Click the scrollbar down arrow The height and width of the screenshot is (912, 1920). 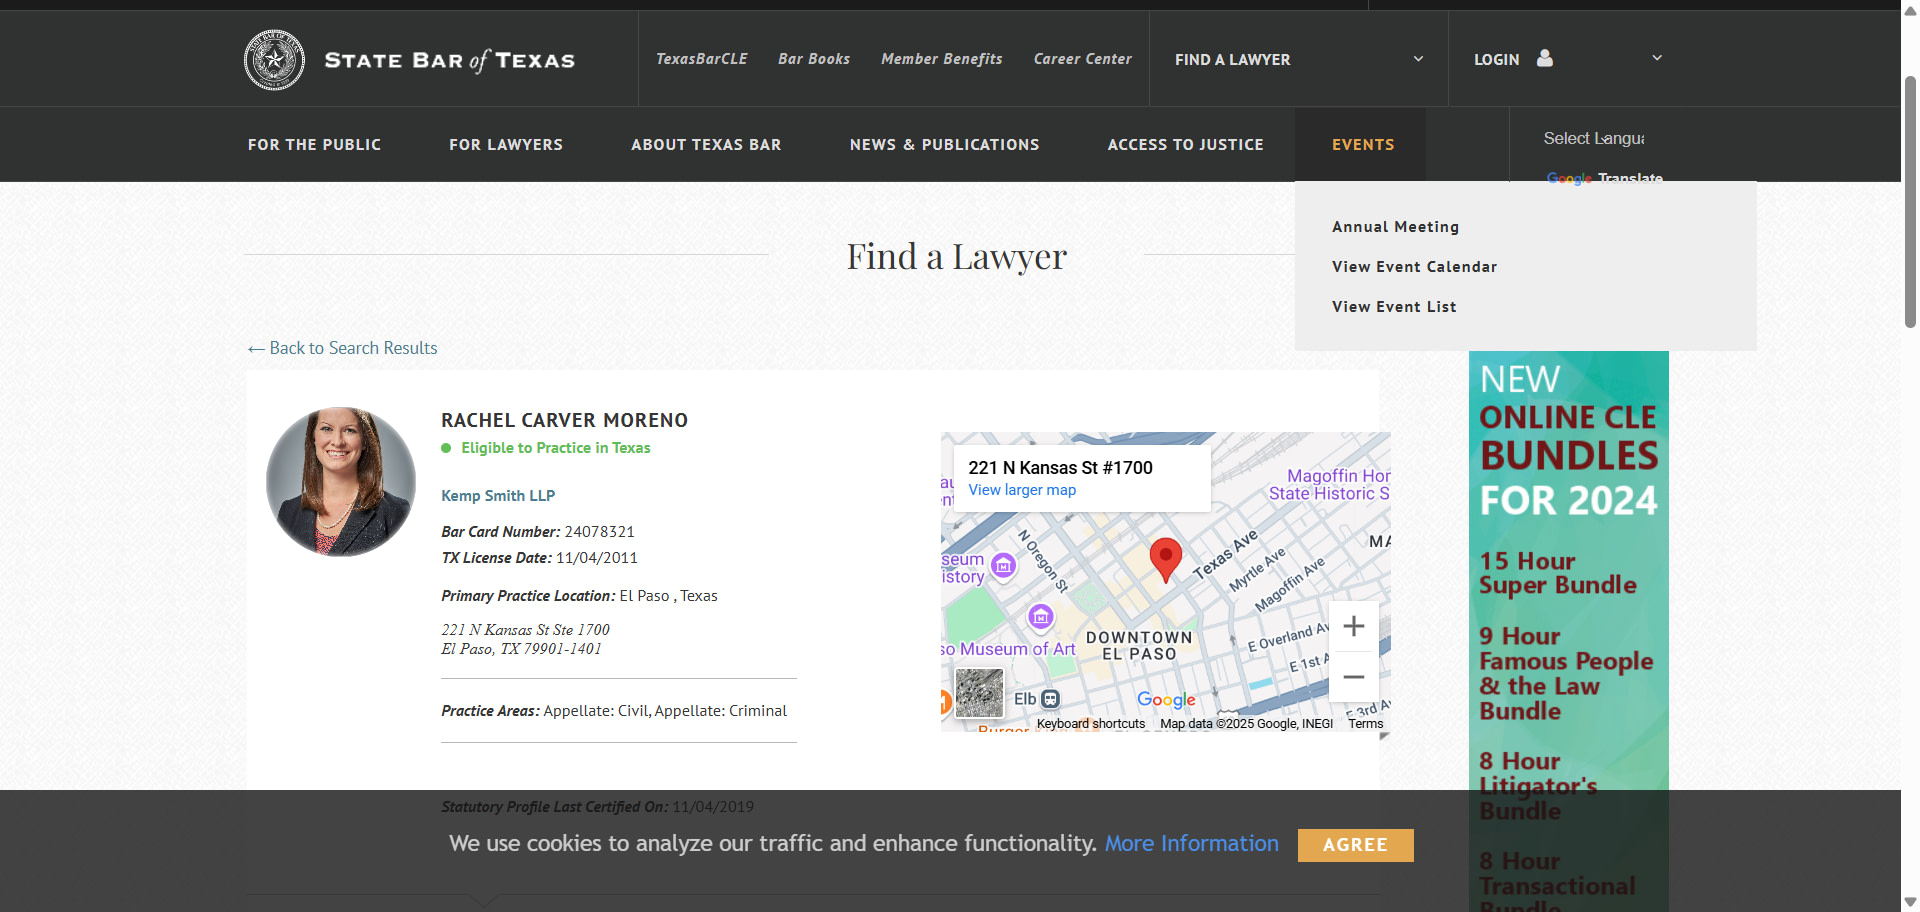click(x=1910, y=903)
